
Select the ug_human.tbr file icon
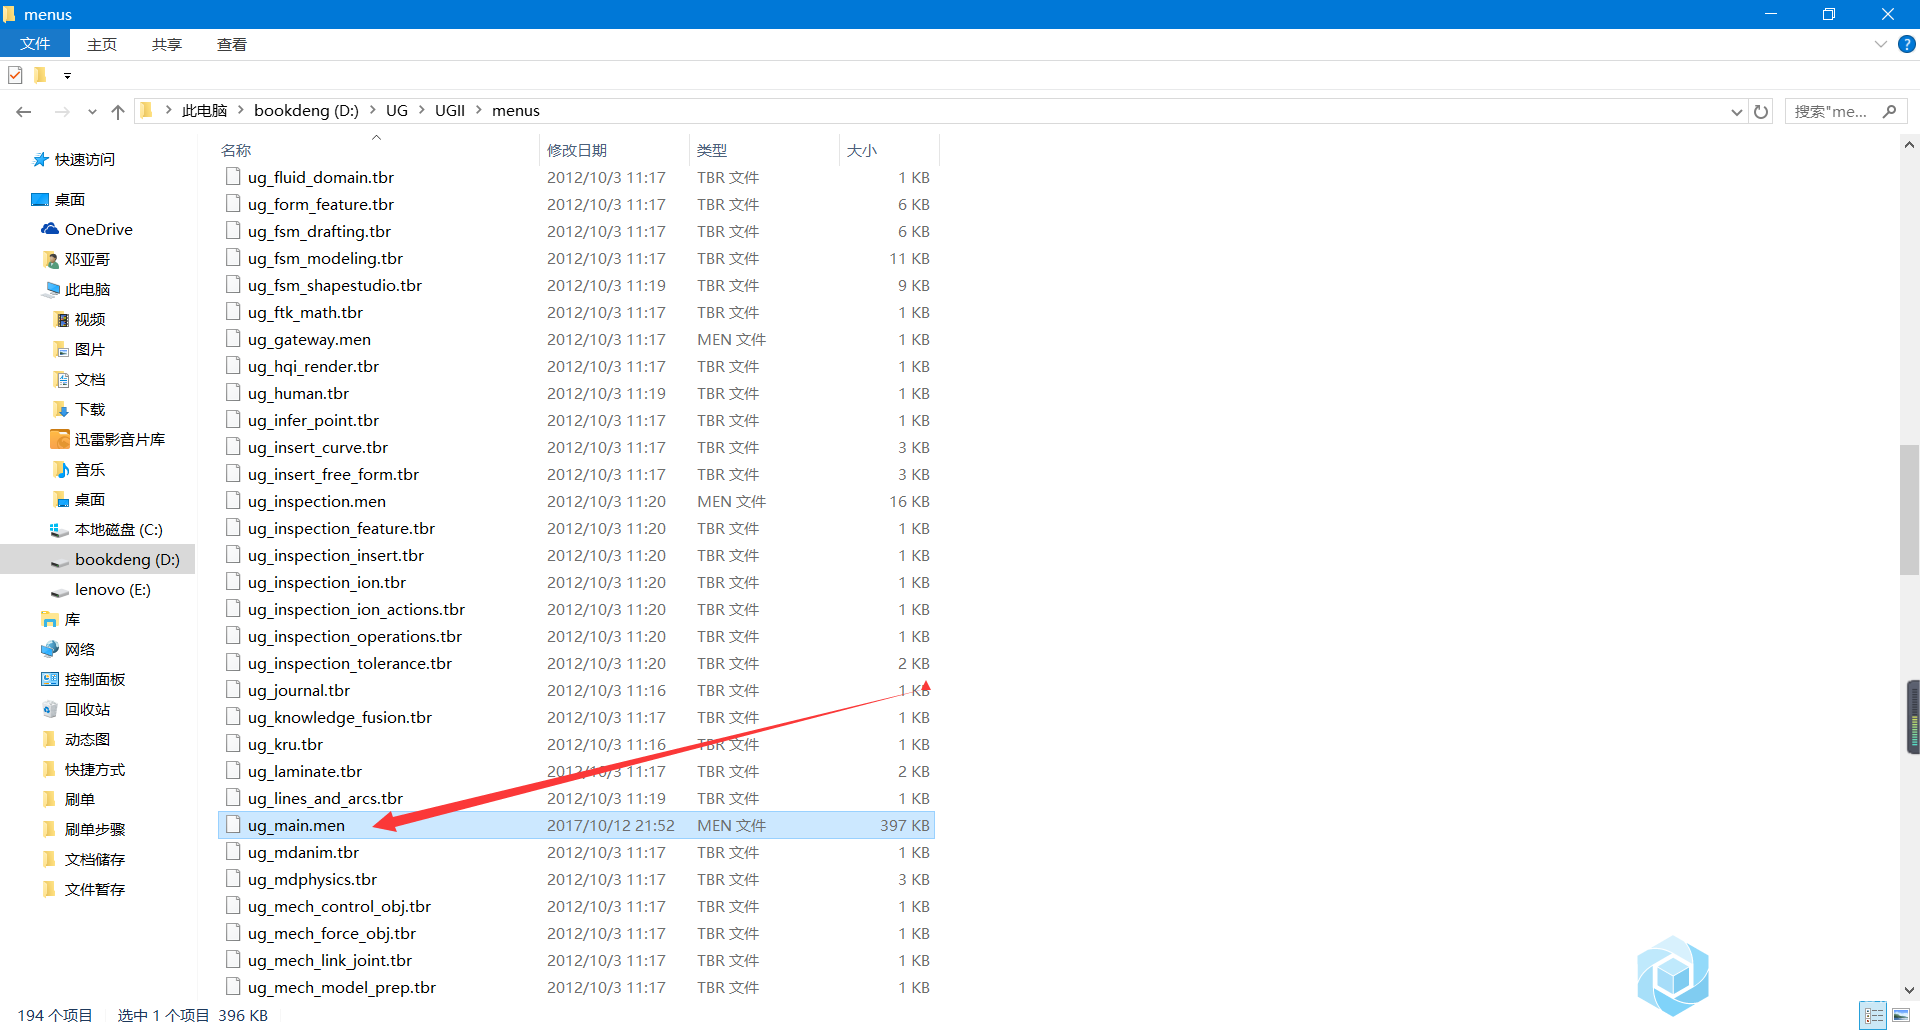(x=233, y=393)
